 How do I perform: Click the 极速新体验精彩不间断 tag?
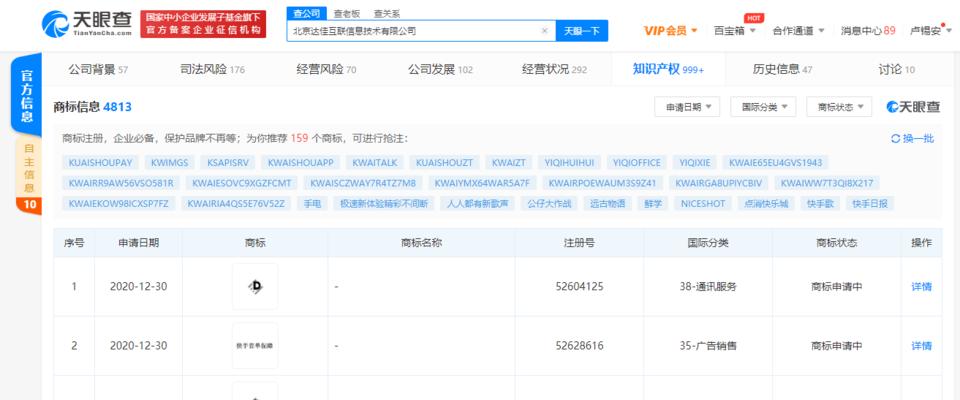pyautogui.click(x=384, y=203)
